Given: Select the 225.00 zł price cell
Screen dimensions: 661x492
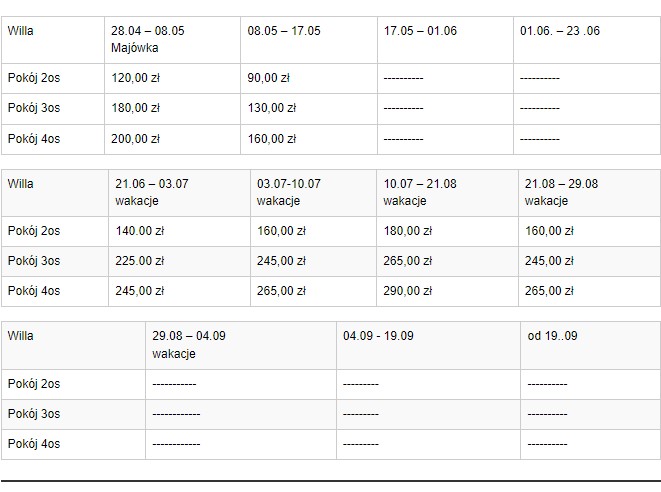Looking at the screenshot, I should point(140,261).
